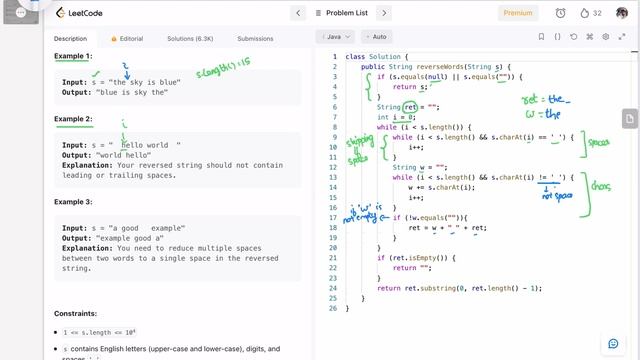Click 'Example 1:' heading

[x=73, y=56]
